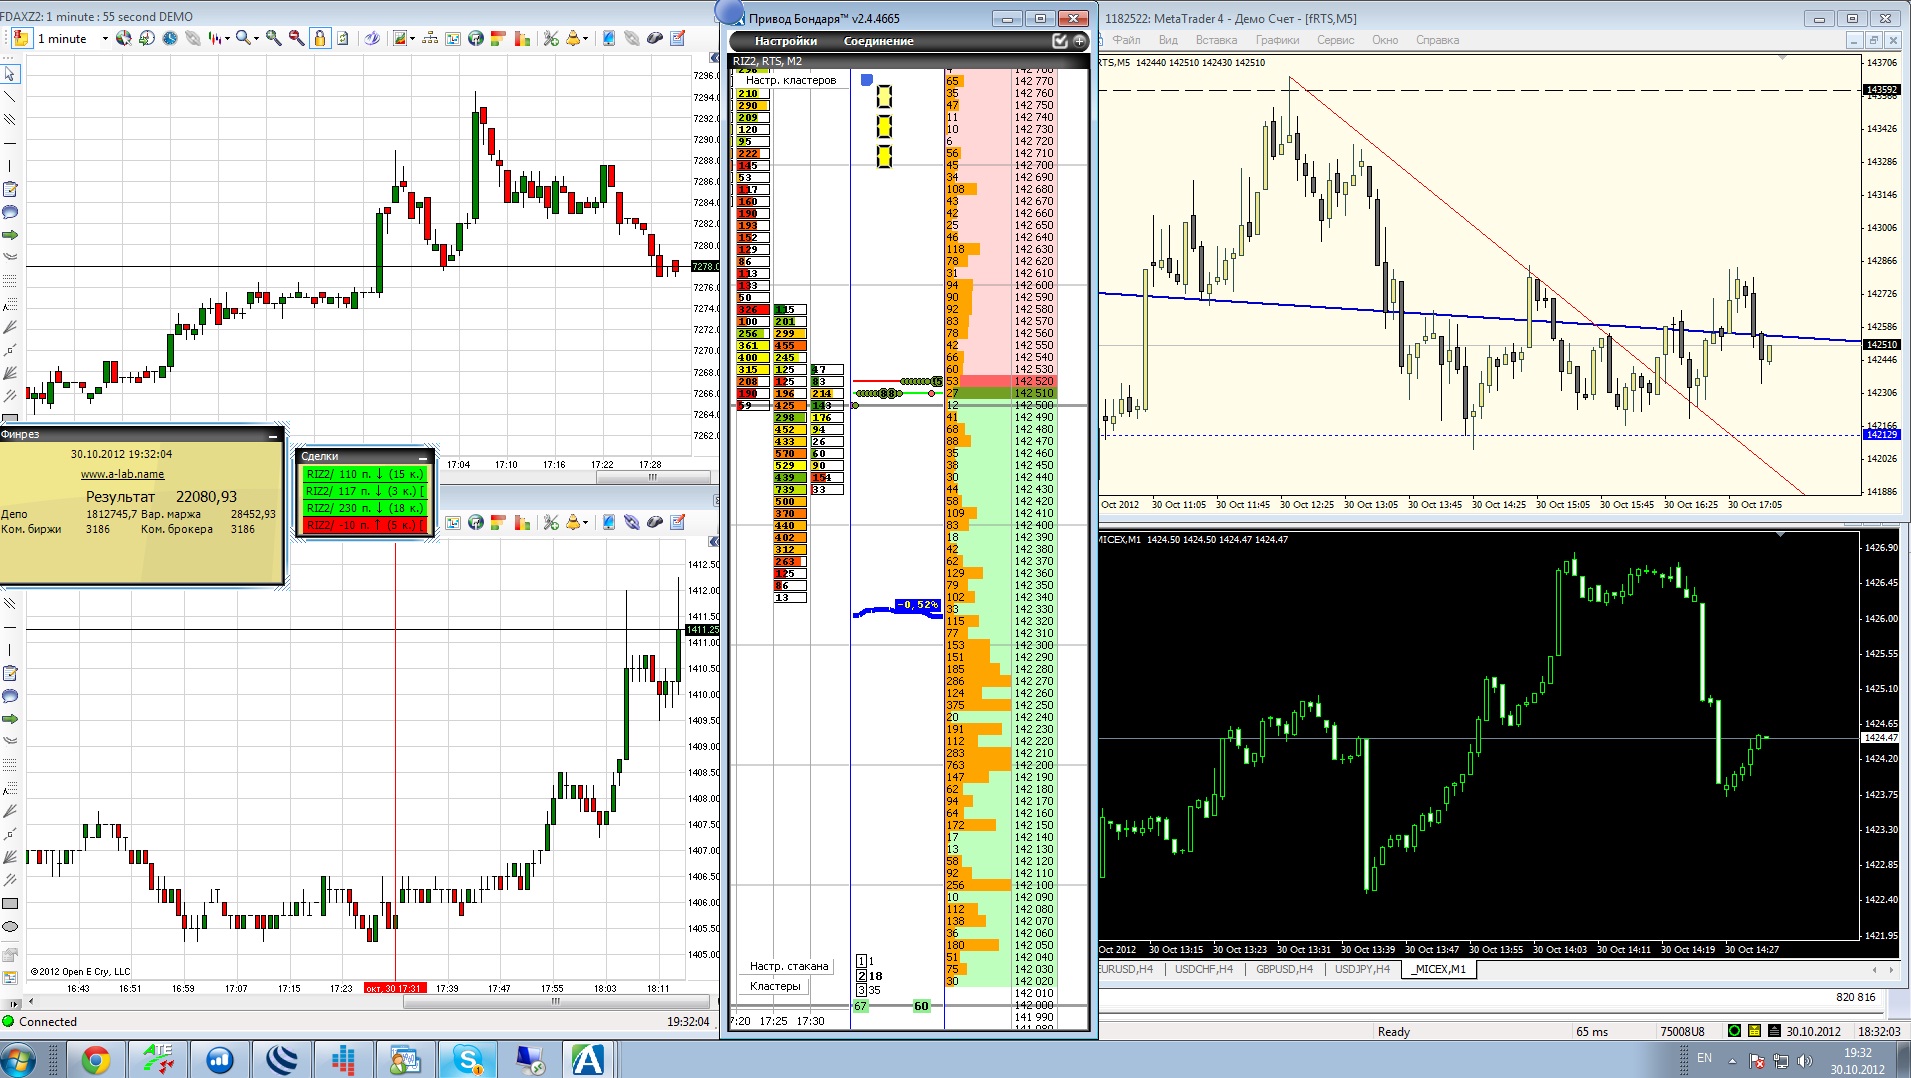This screenshot has width=1911, height=1078.
Task: Click the EN language indicator in system tray
Action: [x=1704, y=1058]
